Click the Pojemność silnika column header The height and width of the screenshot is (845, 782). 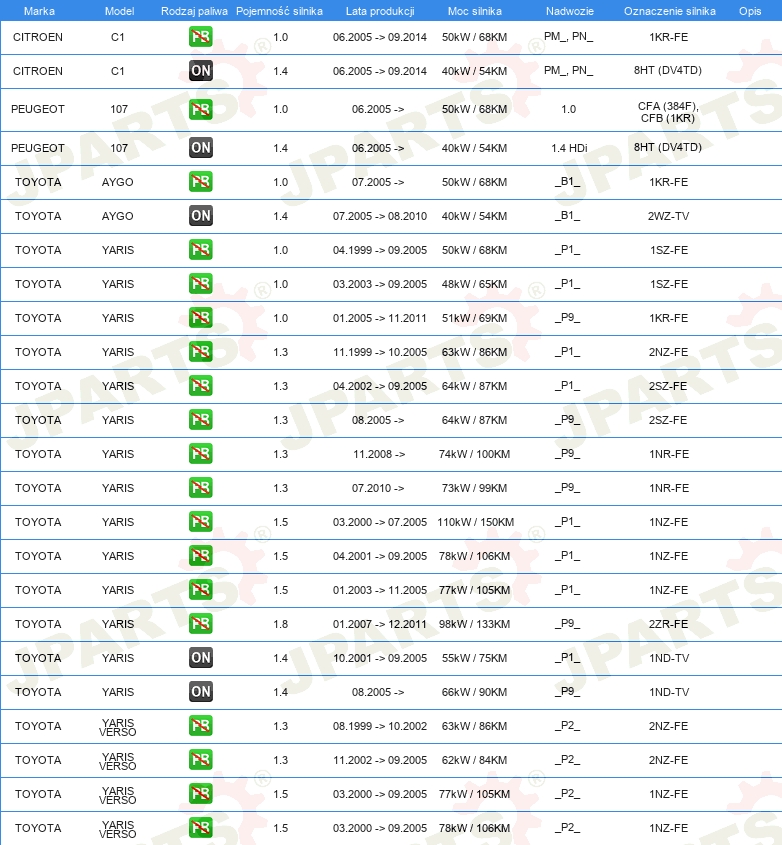[x=279, y=11]
